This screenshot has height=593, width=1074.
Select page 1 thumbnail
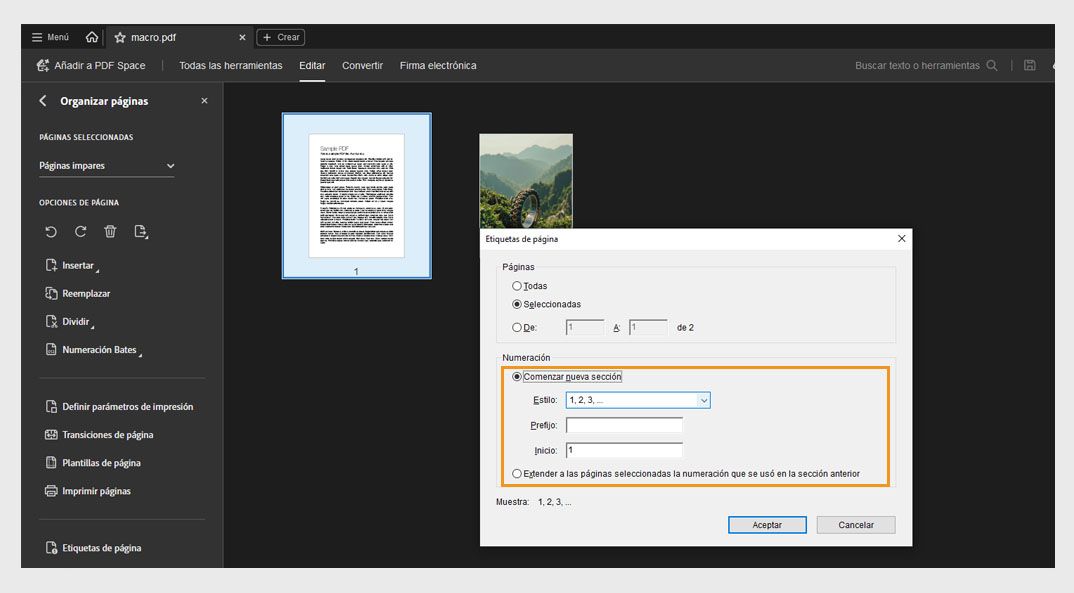coord(357,196)
